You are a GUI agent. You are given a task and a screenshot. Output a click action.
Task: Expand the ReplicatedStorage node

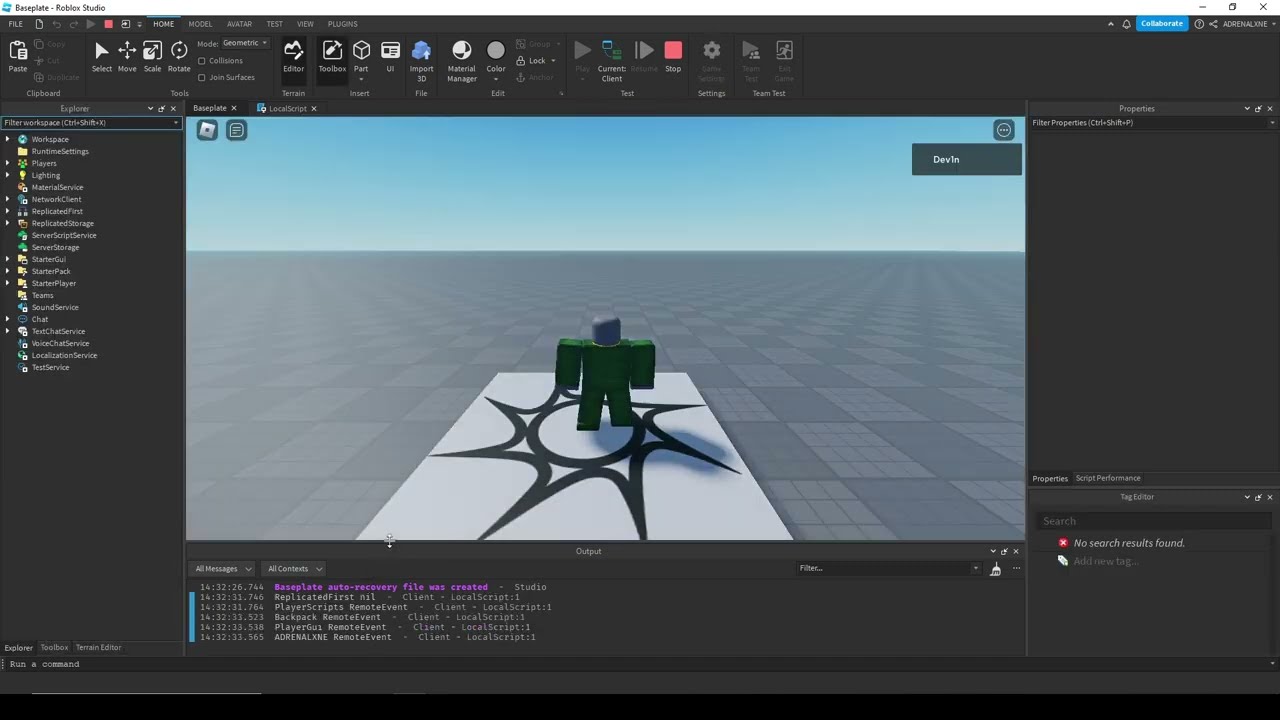8,223
